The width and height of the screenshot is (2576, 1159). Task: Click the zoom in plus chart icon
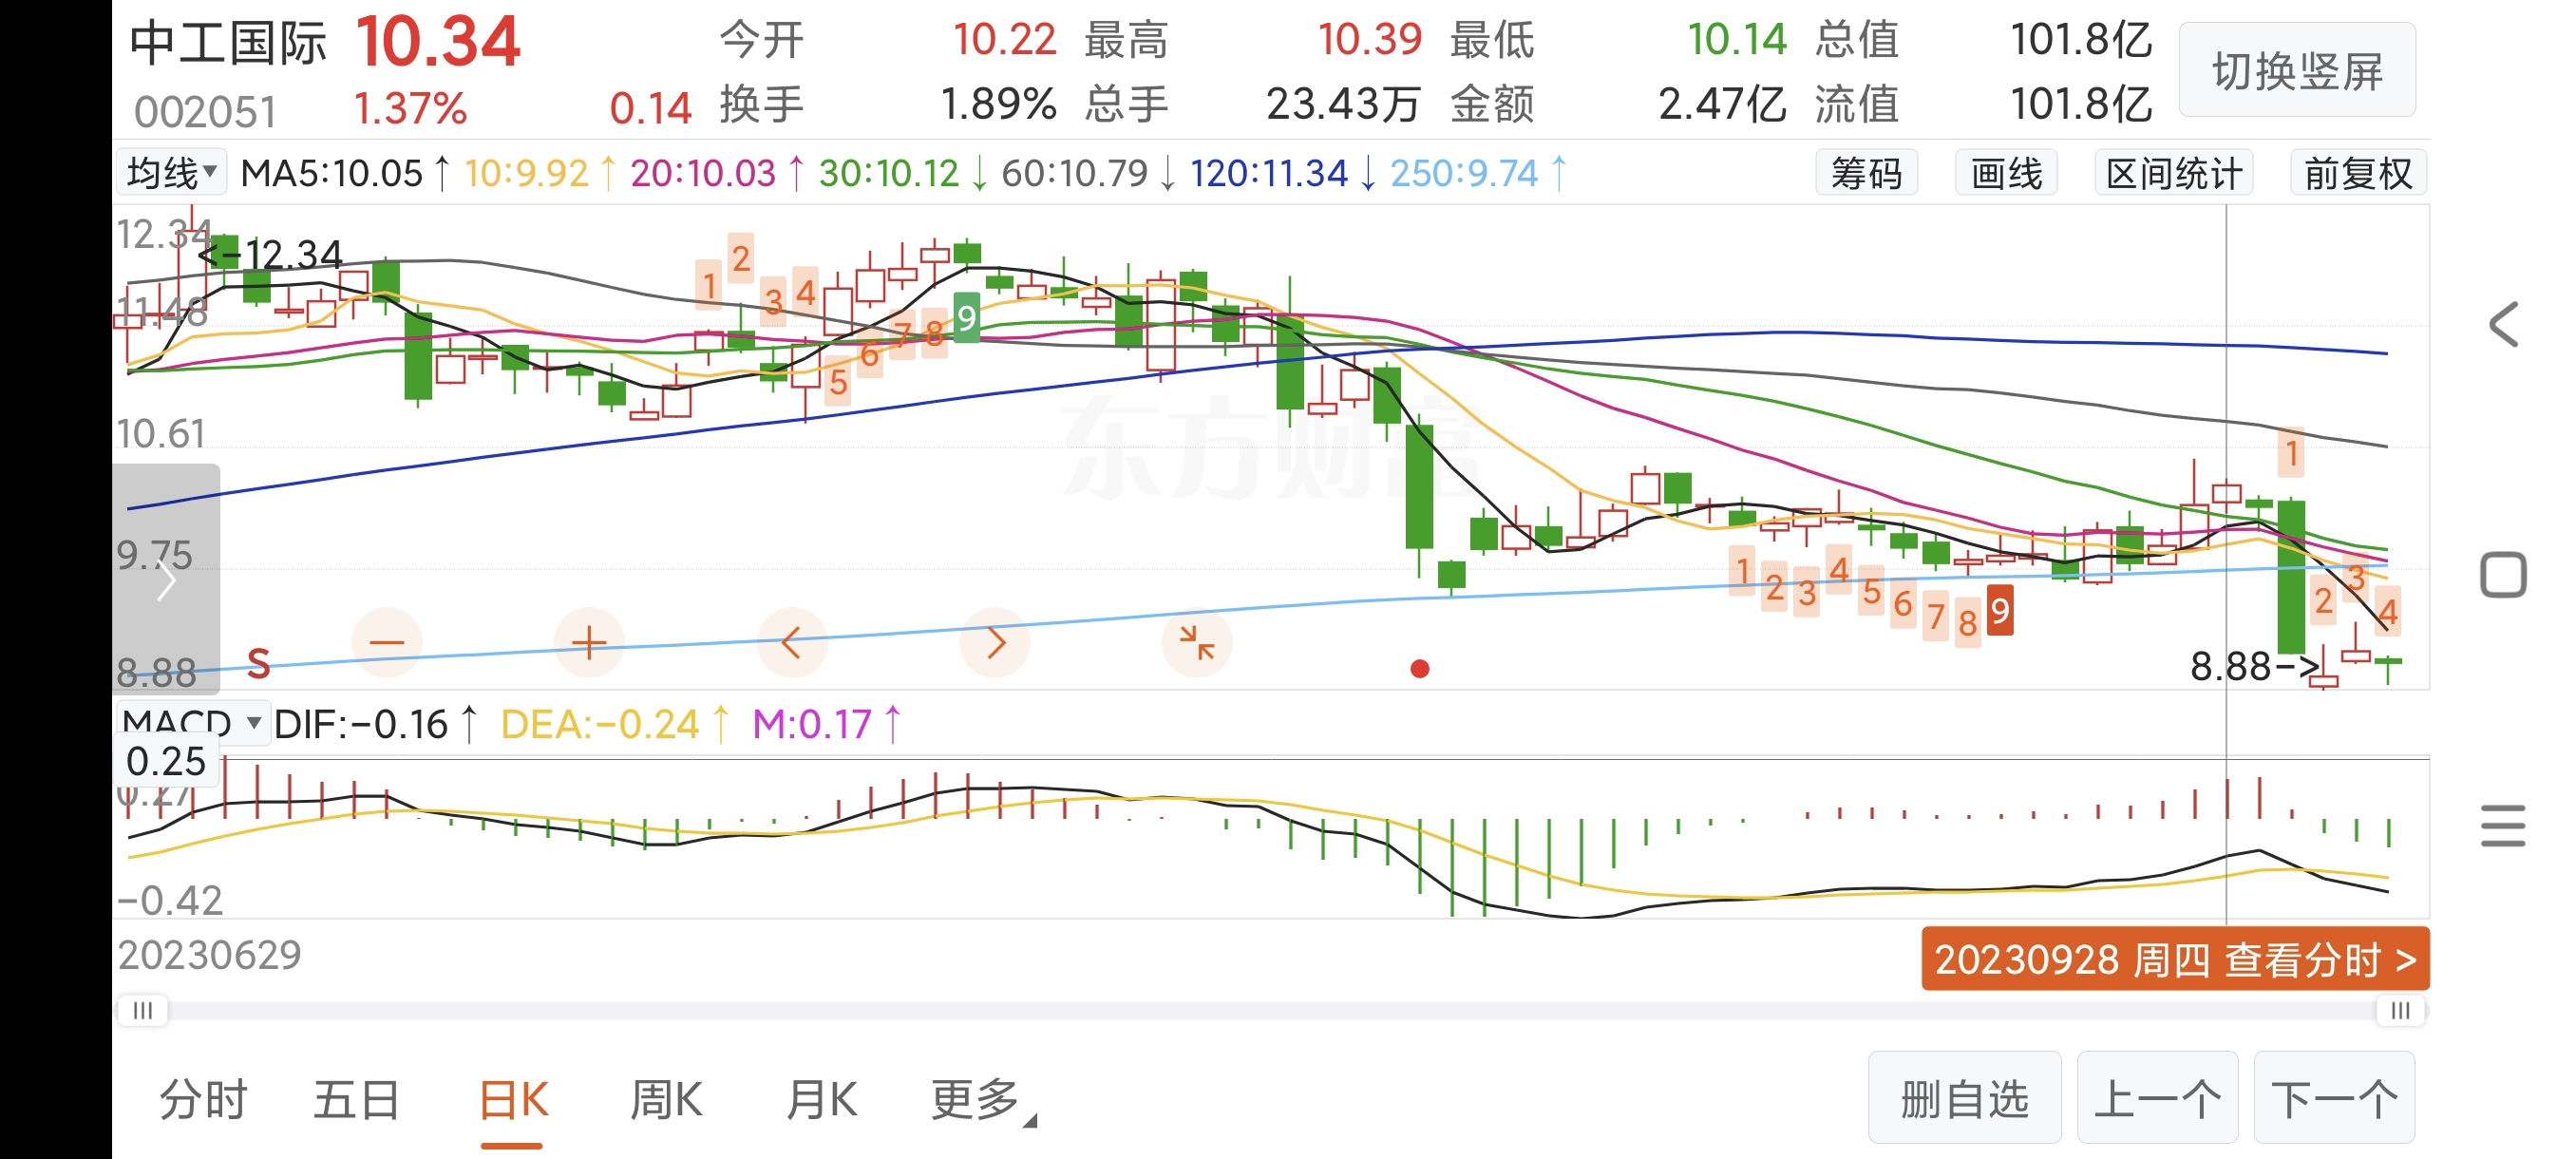point(589,643)
